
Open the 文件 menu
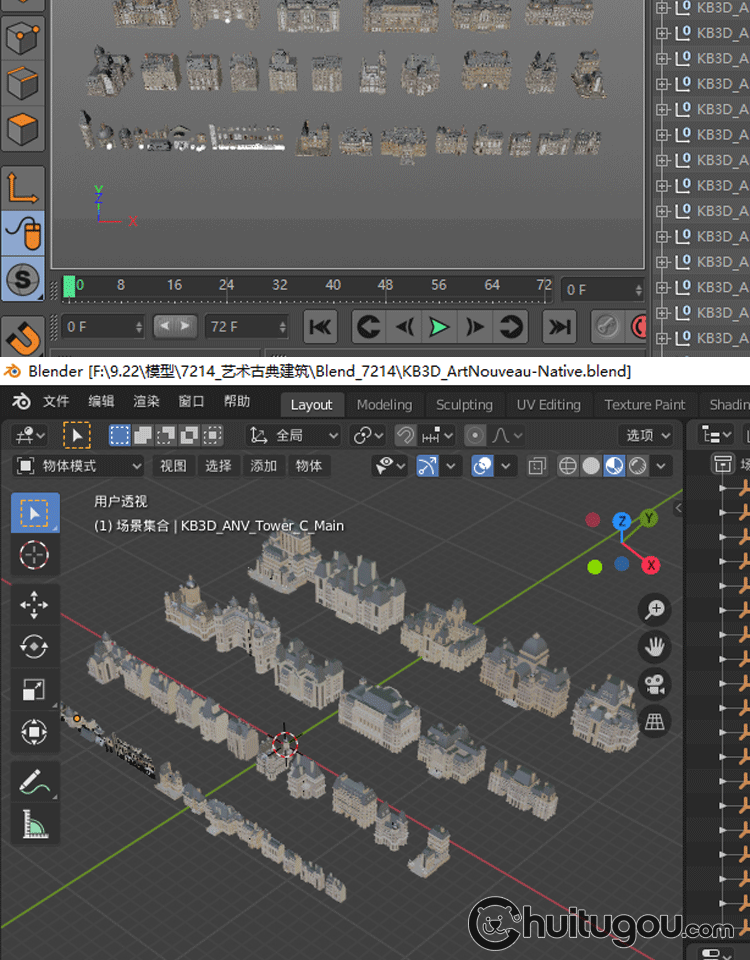point(56,402)
